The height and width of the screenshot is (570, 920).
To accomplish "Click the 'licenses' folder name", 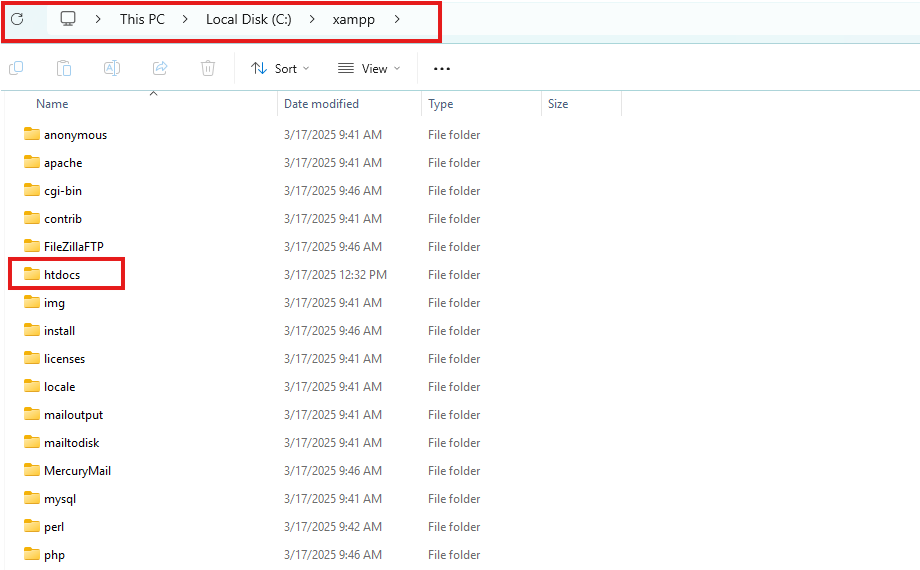I will coord(65,359).
